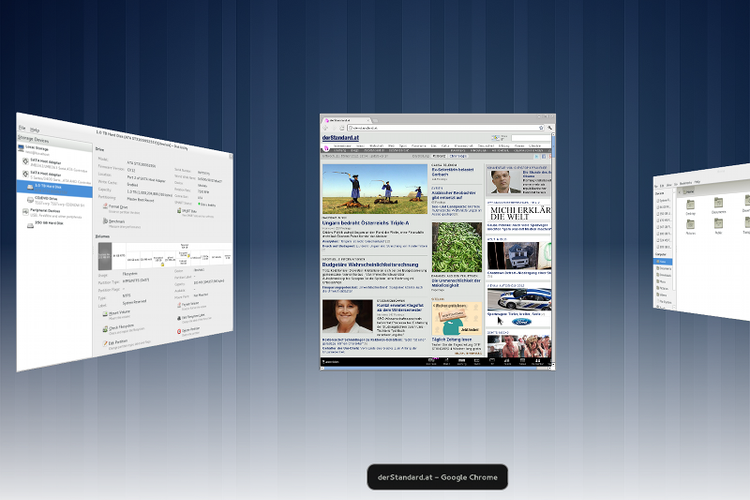Screen dimensions: 750x500
Task: Select the highlighted 1.0 TB Hard Disk entry
Action: [x=52, y=186]
